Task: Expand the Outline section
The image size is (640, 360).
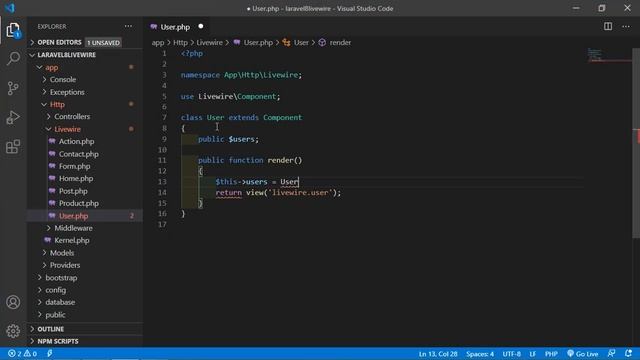Action: pyautogui.click(x=85, y=329)
